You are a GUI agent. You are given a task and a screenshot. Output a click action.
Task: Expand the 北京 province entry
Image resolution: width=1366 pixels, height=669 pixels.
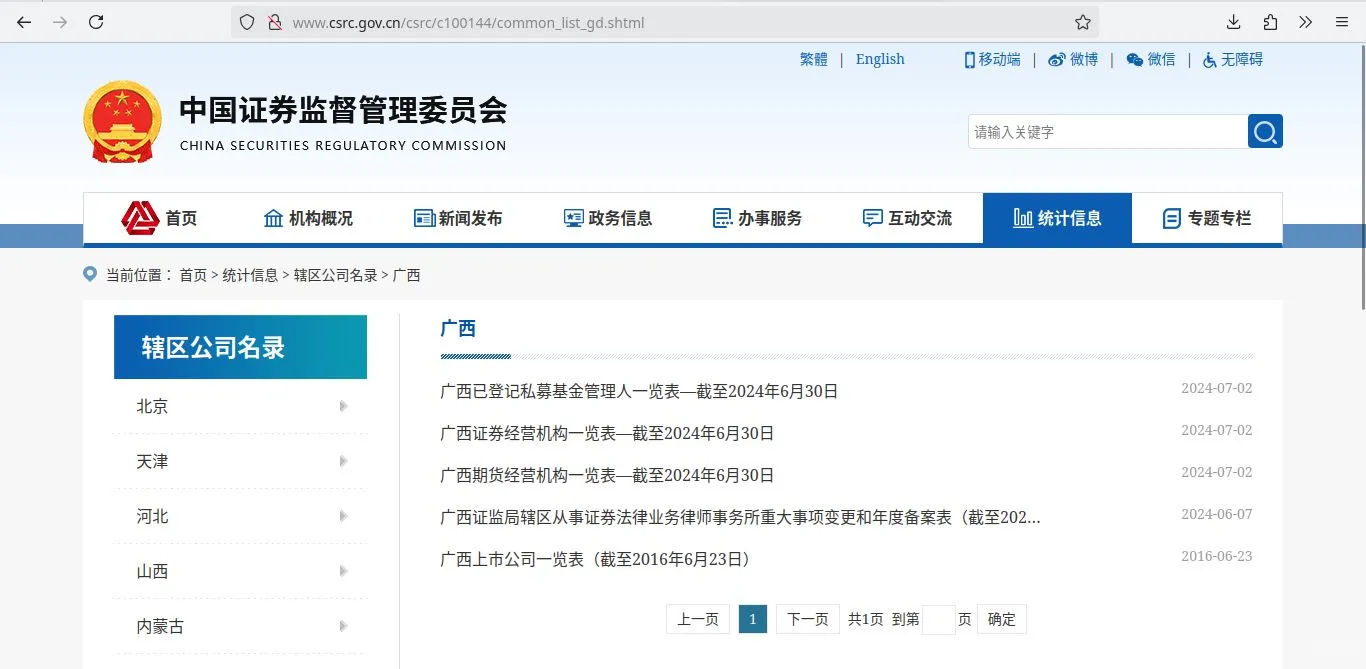[240, 406]
